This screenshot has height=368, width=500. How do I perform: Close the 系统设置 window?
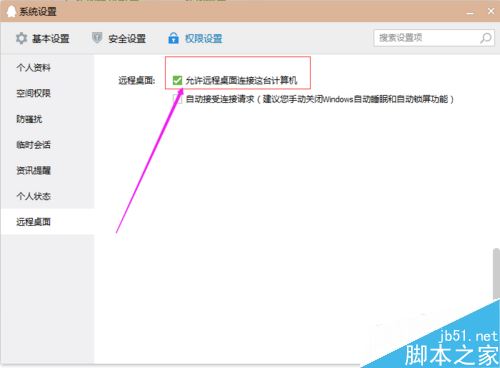click(x=491, y=11)
